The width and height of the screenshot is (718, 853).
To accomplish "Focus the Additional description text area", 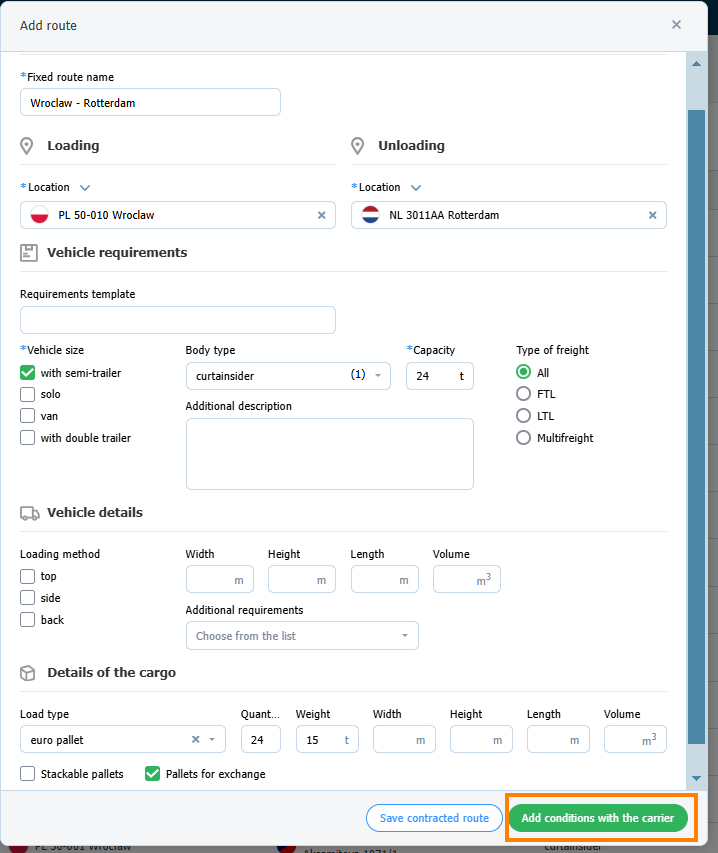I will pyautogui.click(x=329, y=454).
